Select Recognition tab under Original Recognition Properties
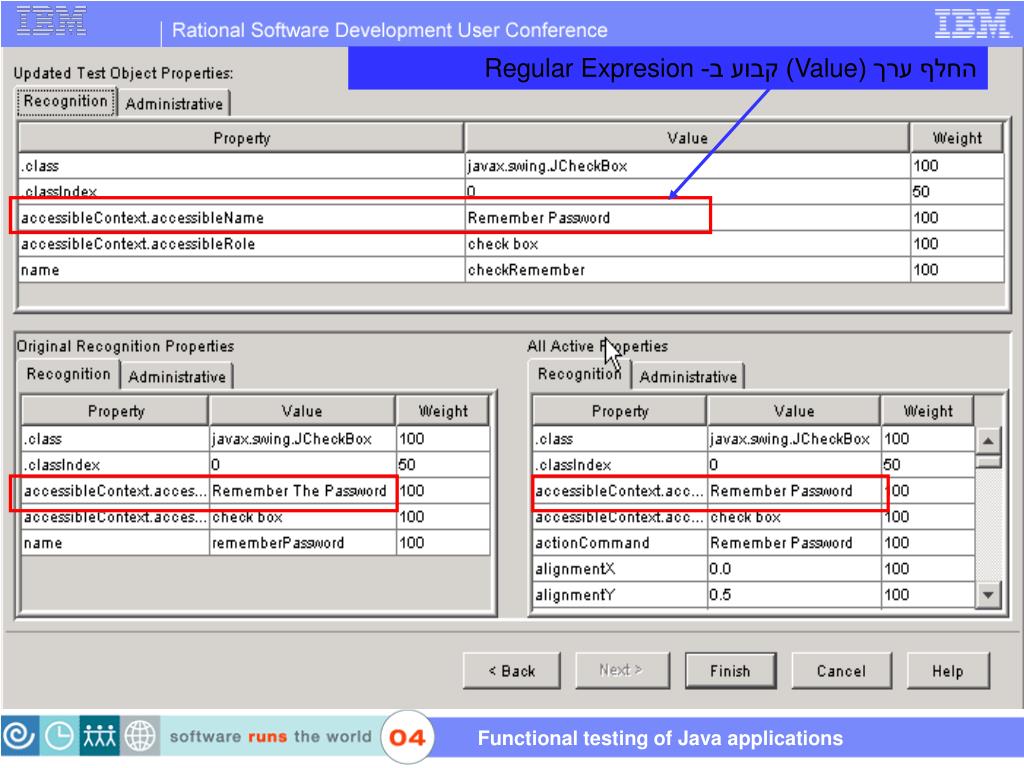This screenshot has width=1024, height=768. [x=69, y=374]
